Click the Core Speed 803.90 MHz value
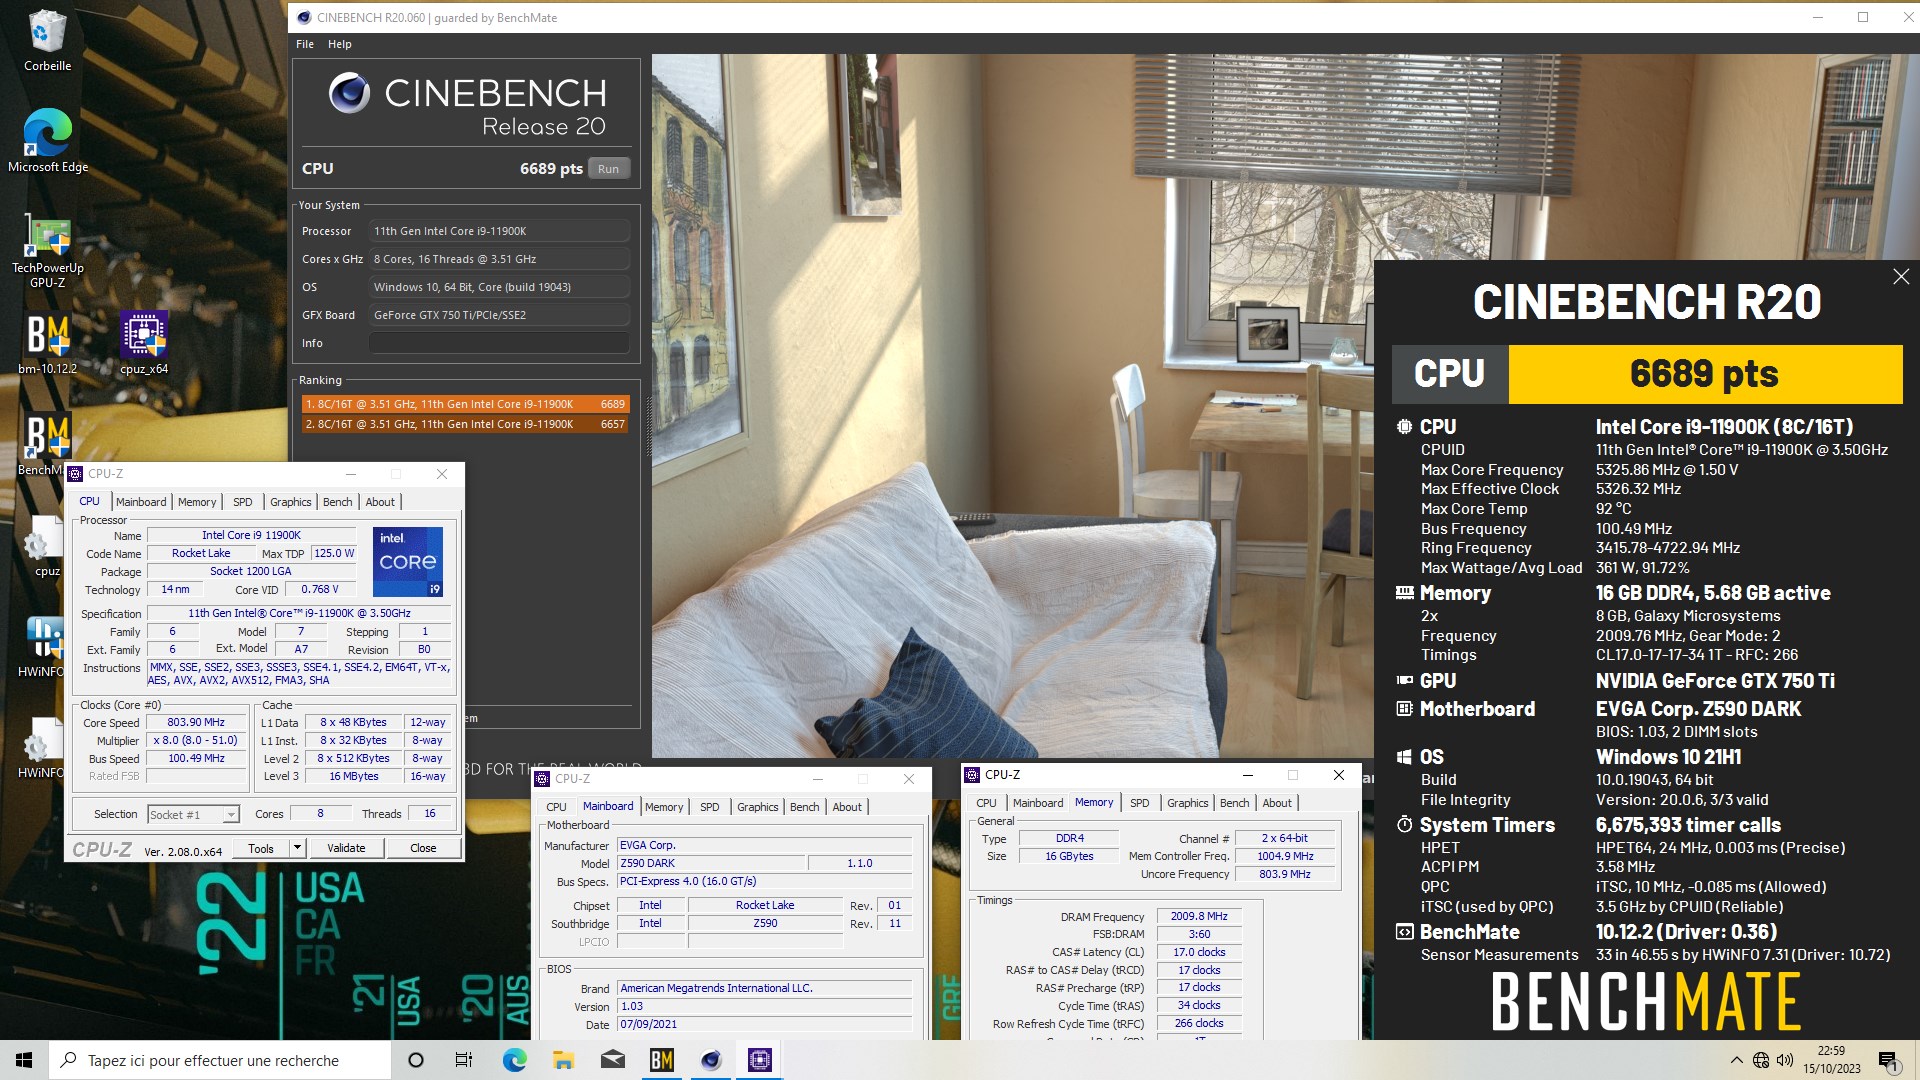The width and height of the screenshot is (1920, 1080). pos(196,722)
